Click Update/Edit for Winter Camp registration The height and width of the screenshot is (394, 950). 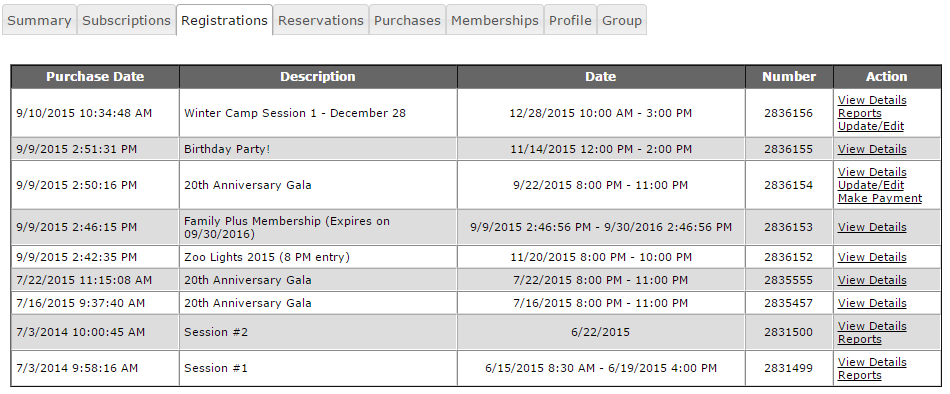(871, 126)
